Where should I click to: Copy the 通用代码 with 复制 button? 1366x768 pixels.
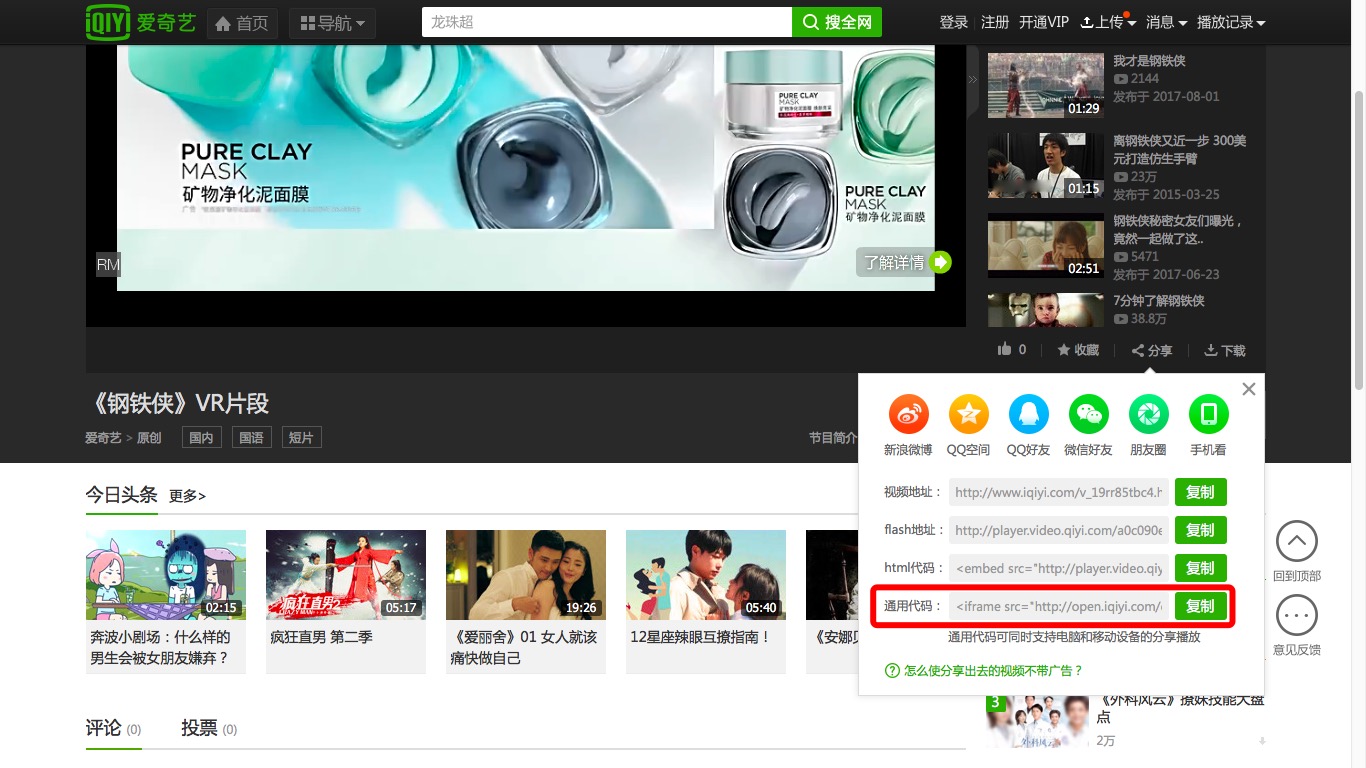1200,606
